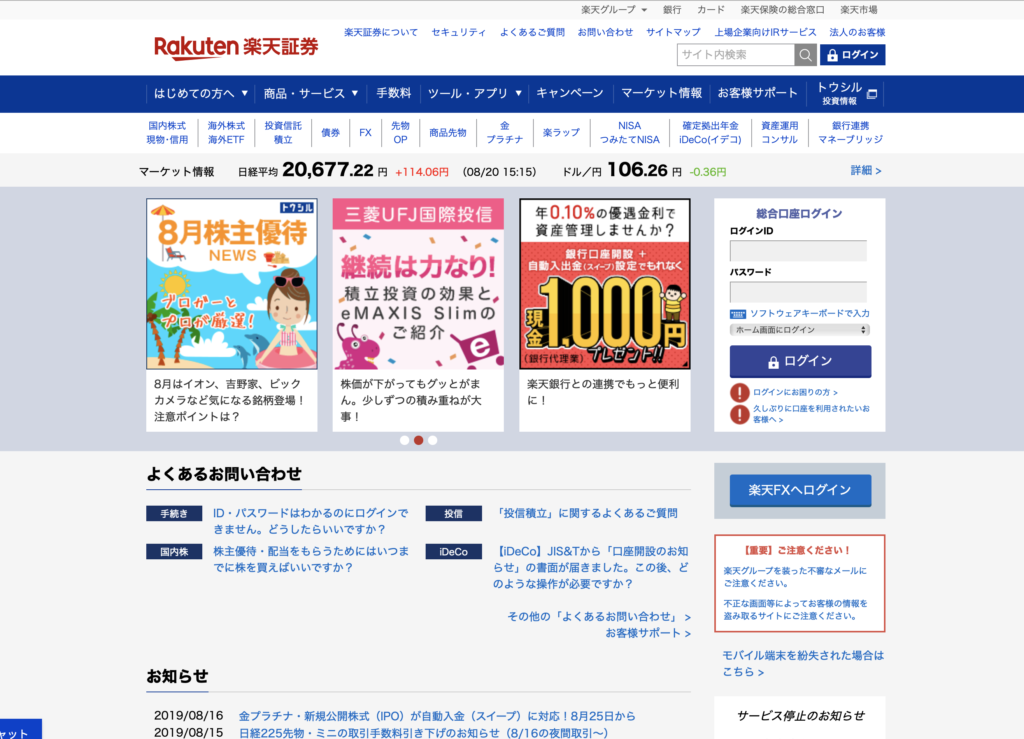Image resolution: width=1024 pixels, height=739 pixels.
Task: Go to 国内株式 現物・信用 category
Action: 167,133
